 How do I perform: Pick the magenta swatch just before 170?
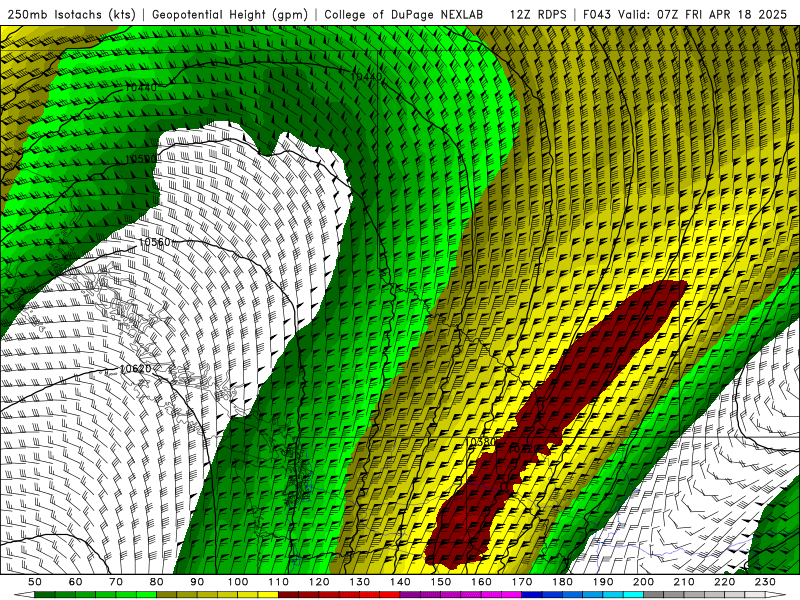511,594
